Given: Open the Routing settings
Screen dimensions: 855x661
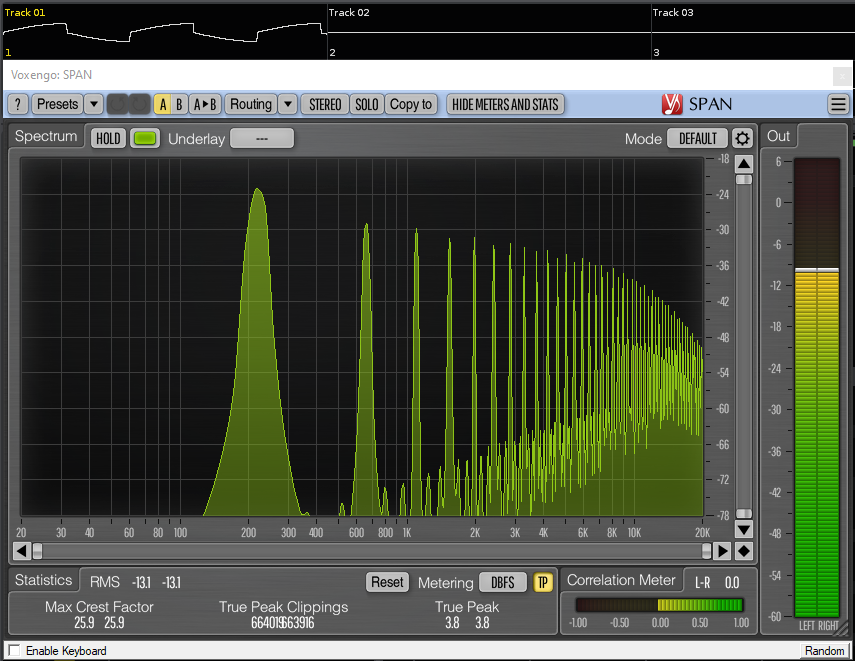Looking at the screenshot, I should [x=251, y=104].
